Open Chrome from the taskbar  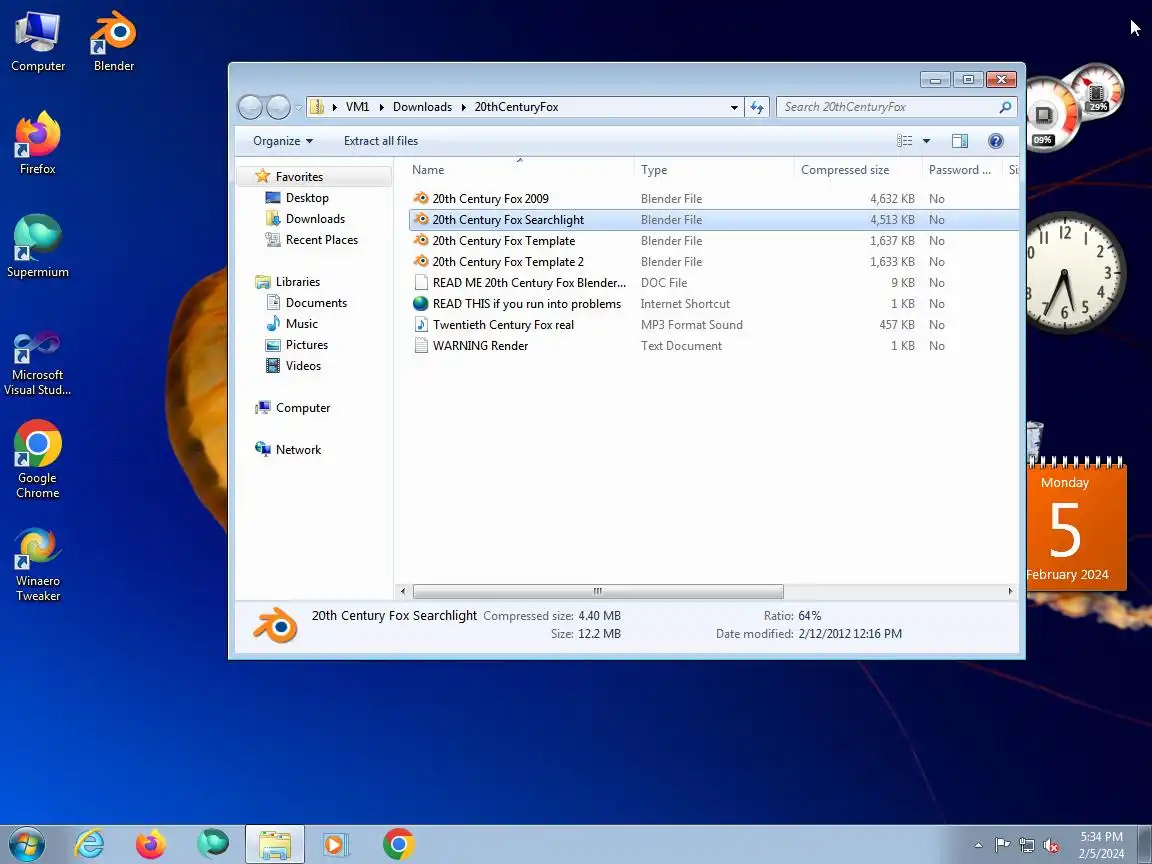pos(398,844)
